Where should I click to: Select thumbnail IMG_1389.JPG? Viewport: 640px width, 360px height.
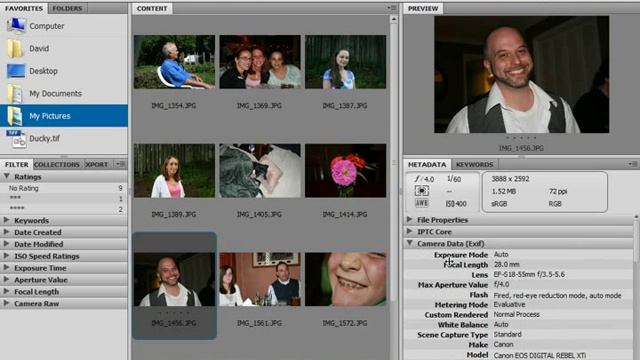click(174, 171)
